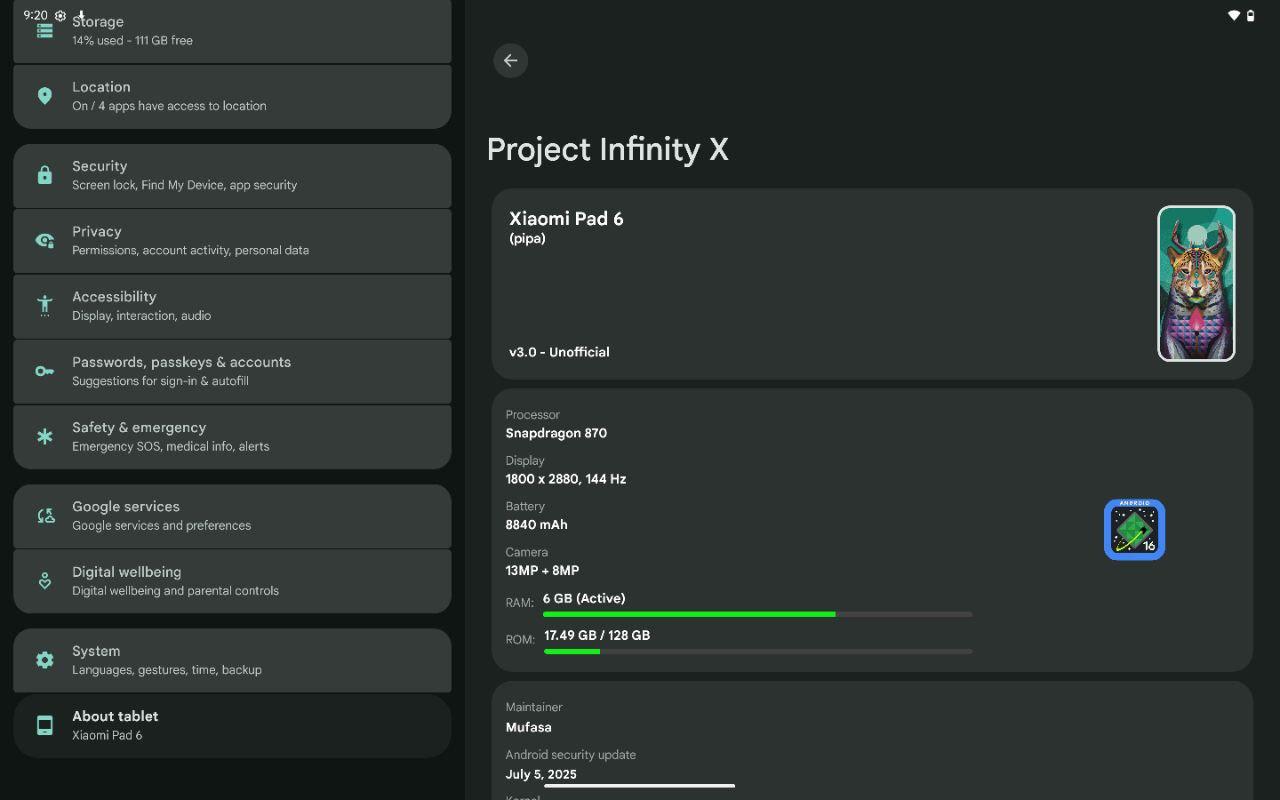Tap the Wi-Fi status icon

pyautogui.click(x=1233, y=16)
